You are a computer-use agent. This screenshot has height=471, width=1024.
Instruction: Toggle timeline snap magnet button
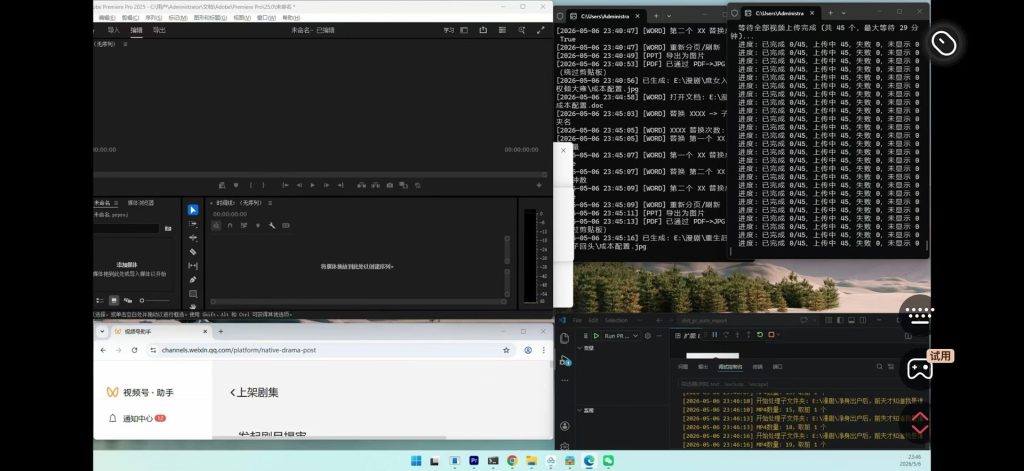[x=230, y=225]
